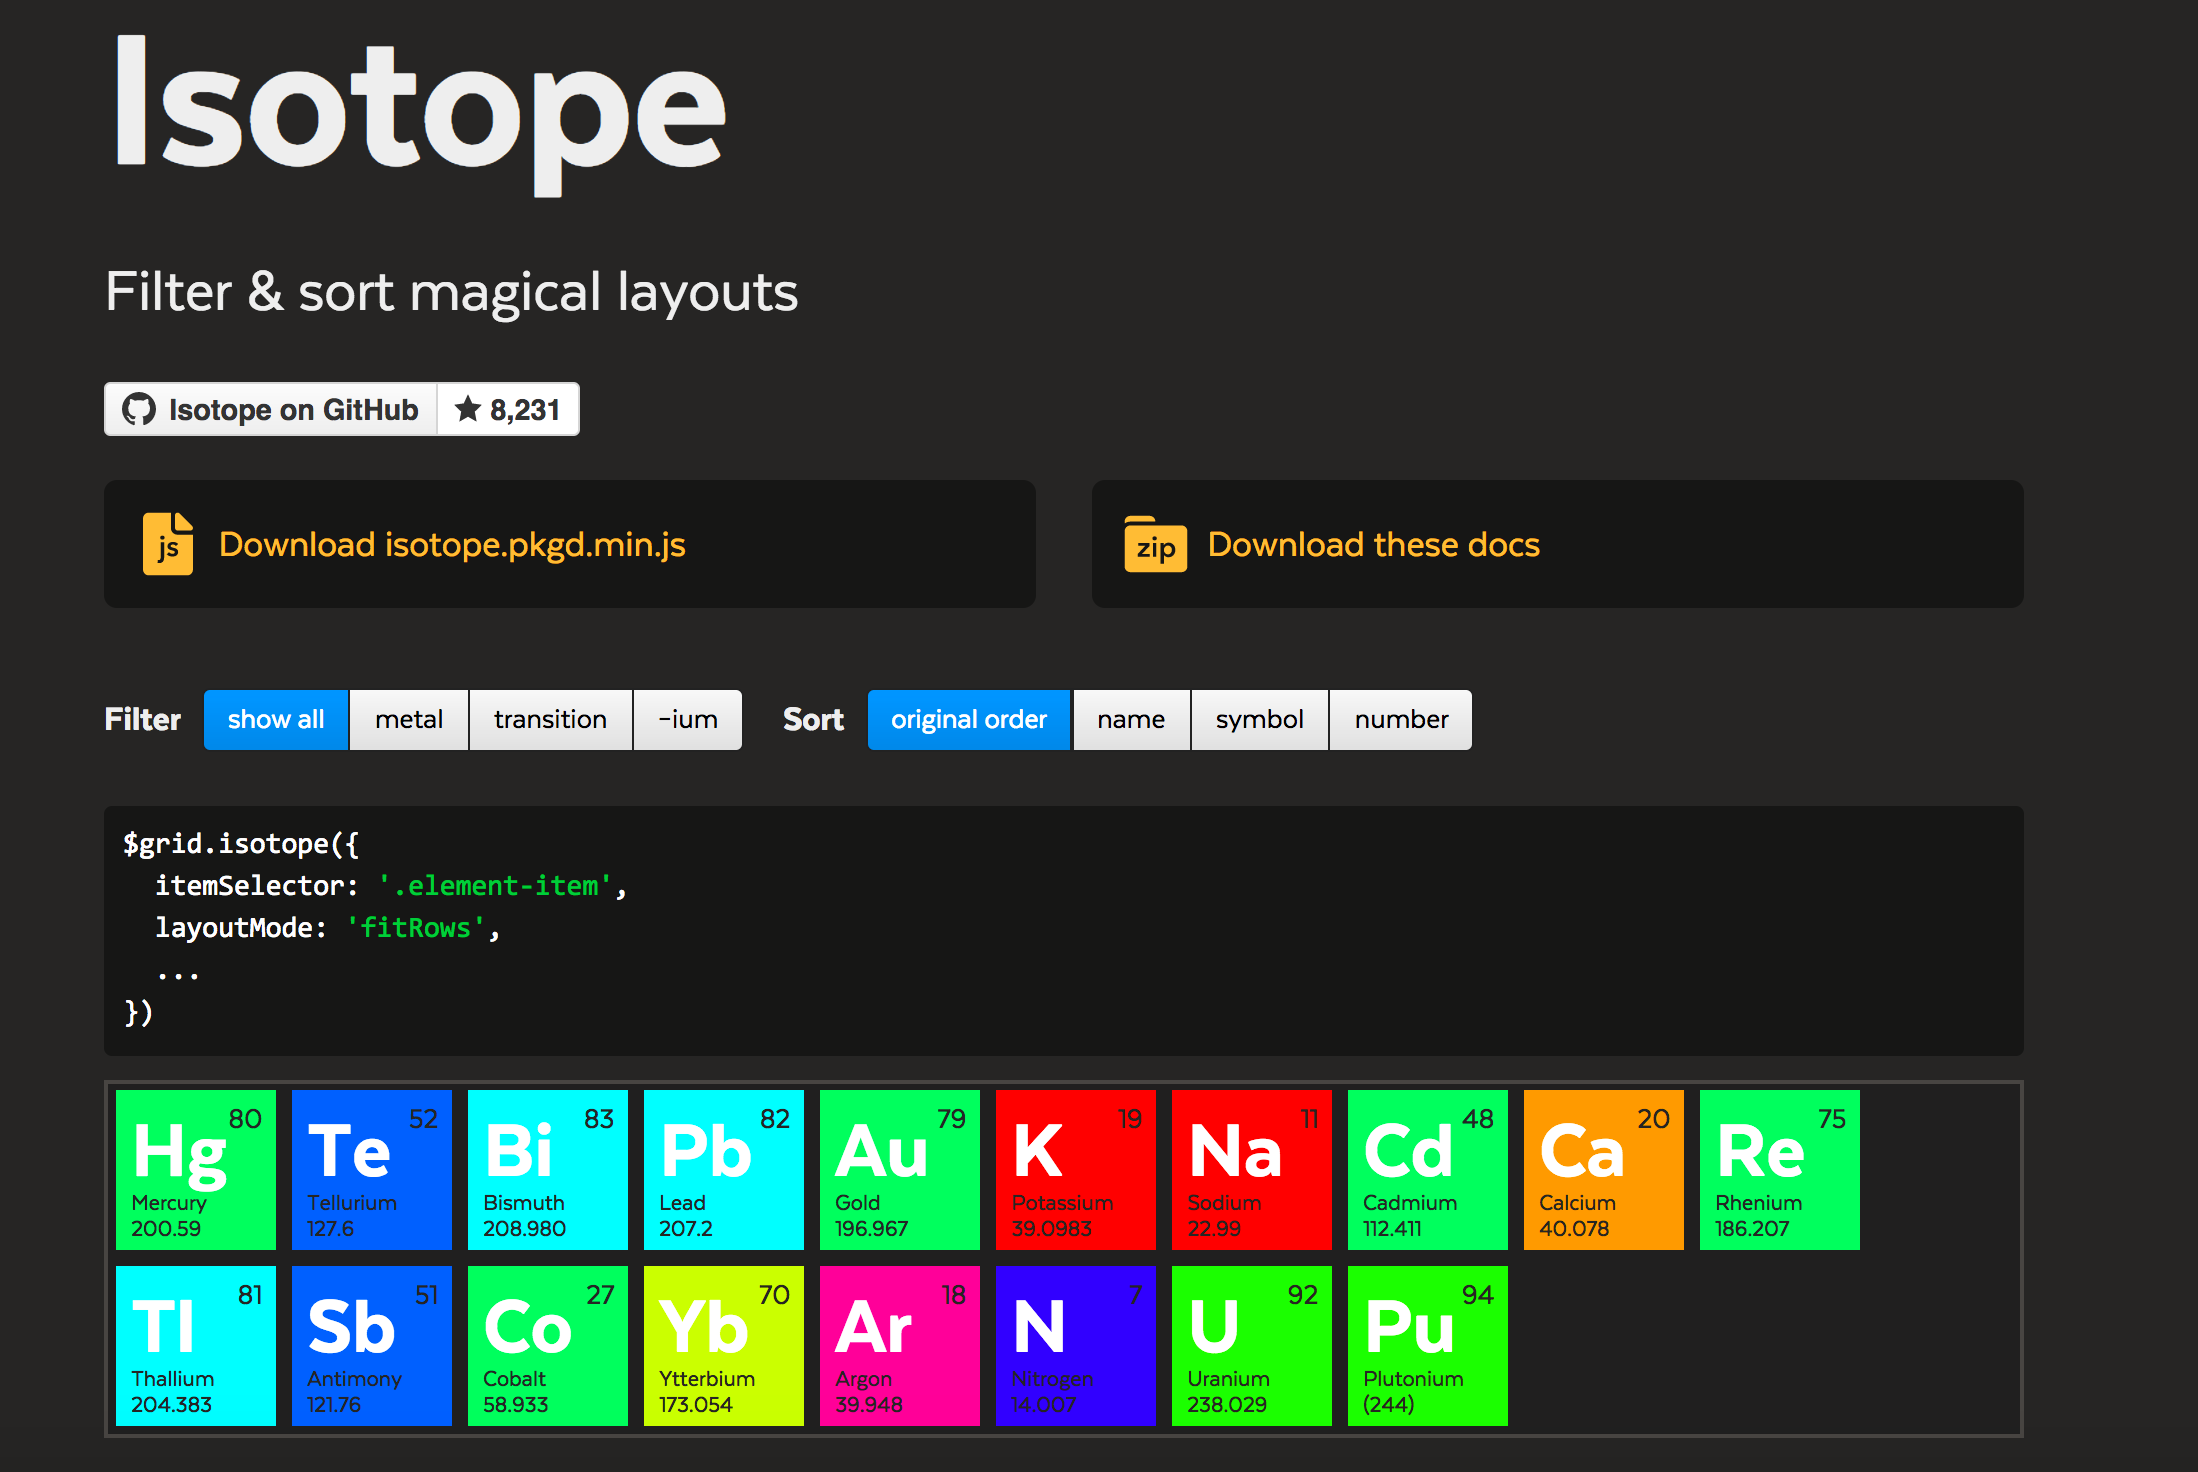Select the 'metal' filter option
This screenshot has width=2198, height=1472.
tap(409, 719)
